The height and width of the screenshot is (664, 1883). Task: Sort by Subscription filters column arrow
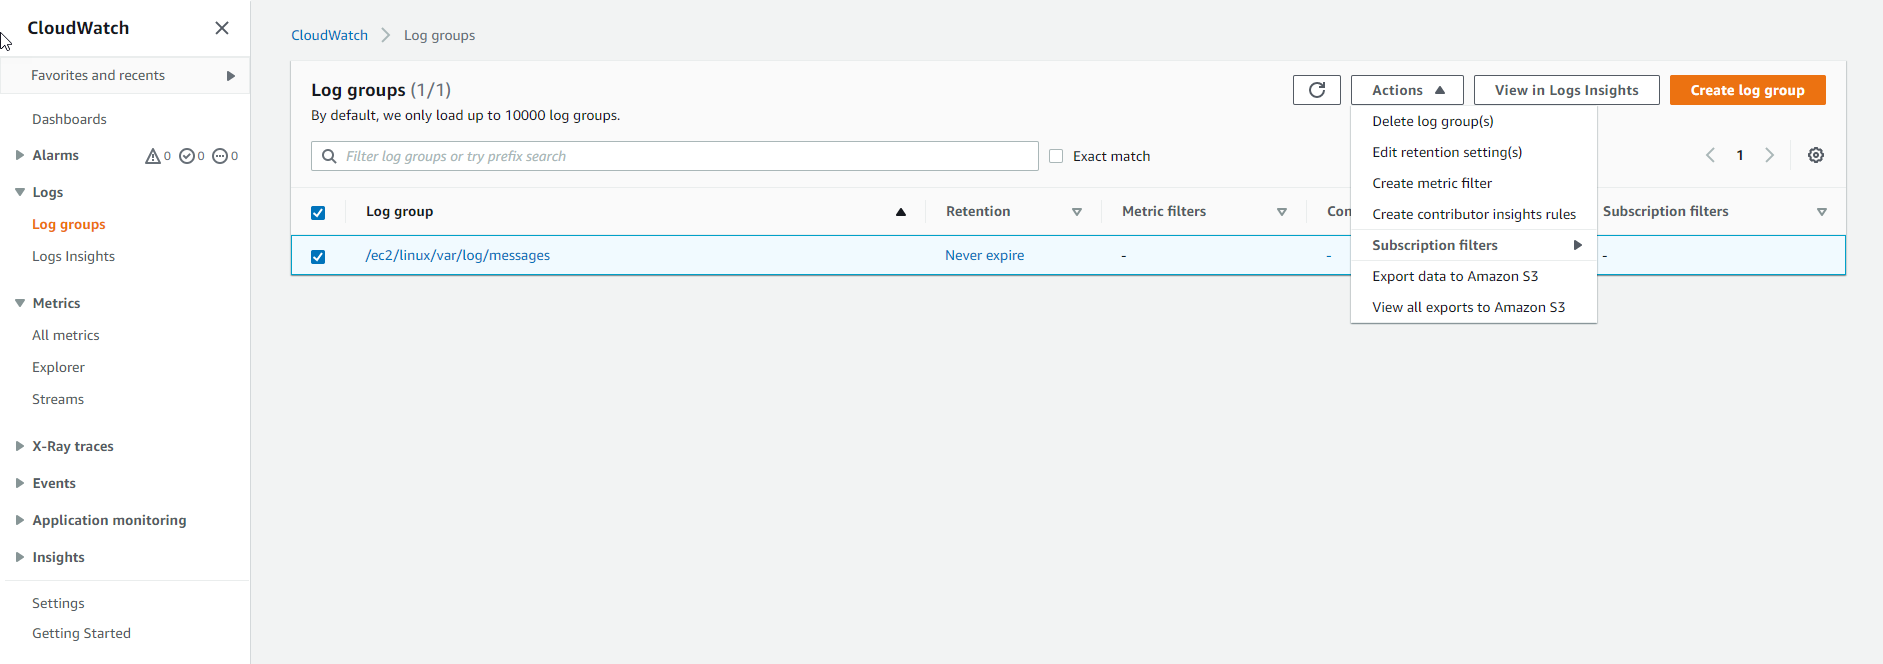coord(1822,212)
